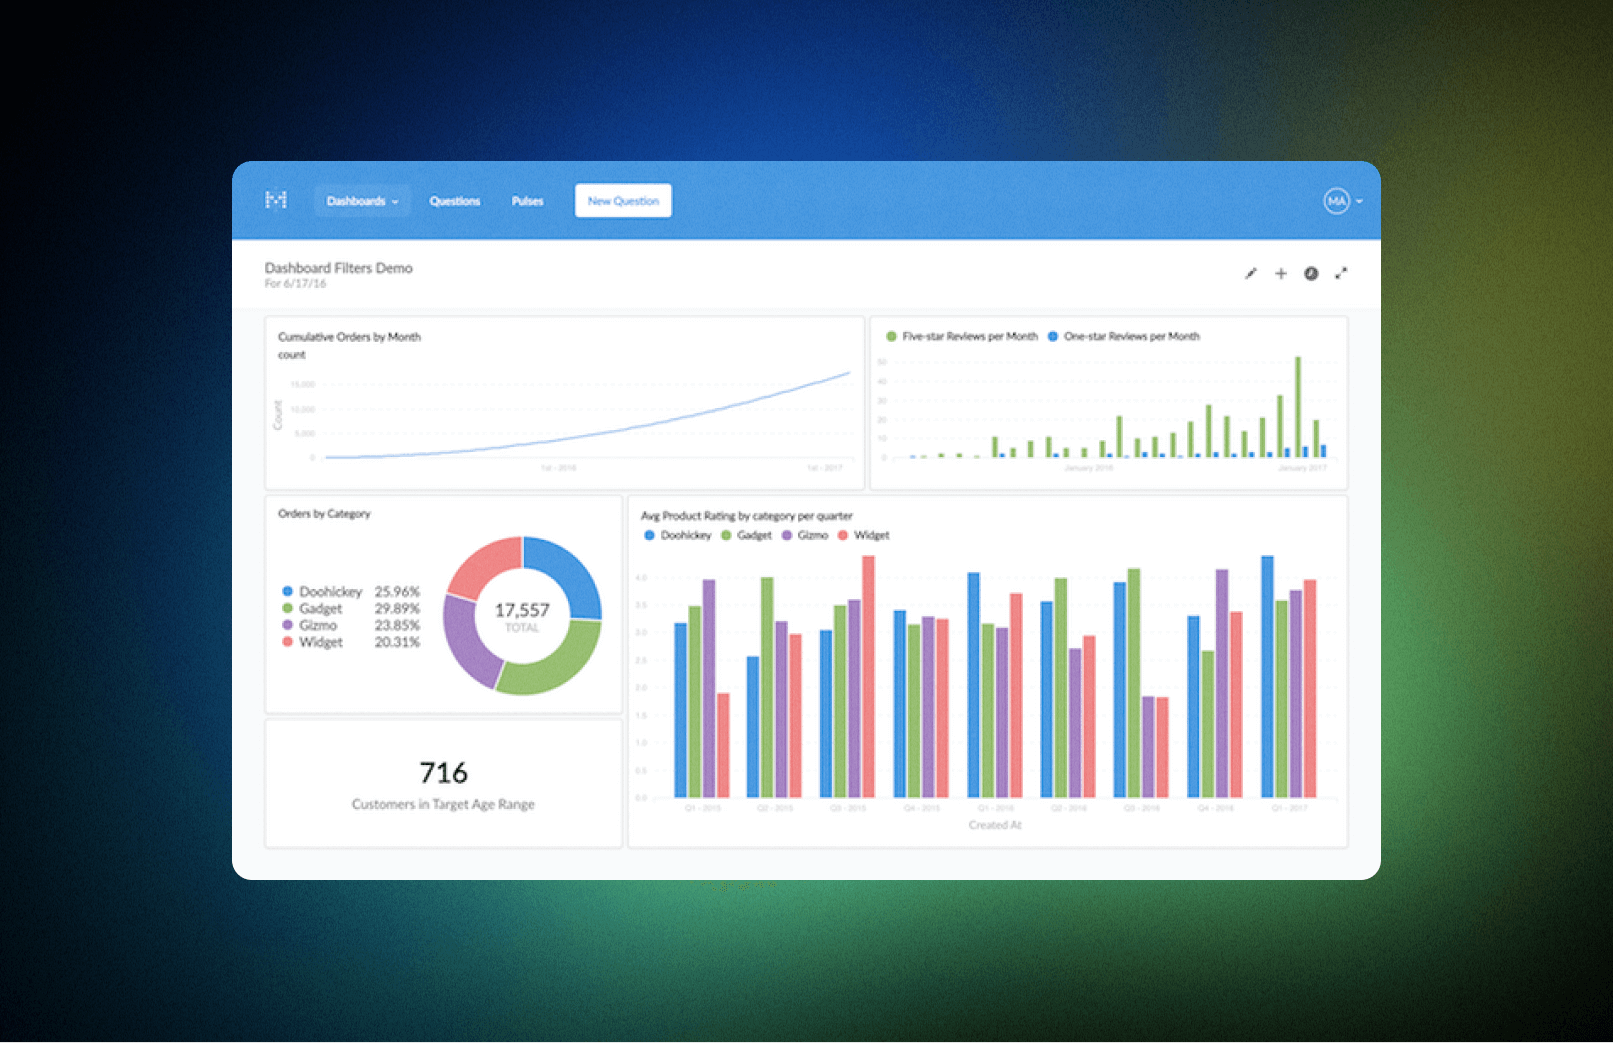Viewport: 1613px width, 1043px height.
Task: Open the Dashboards dropdown menu
Action: pos(362,201)
